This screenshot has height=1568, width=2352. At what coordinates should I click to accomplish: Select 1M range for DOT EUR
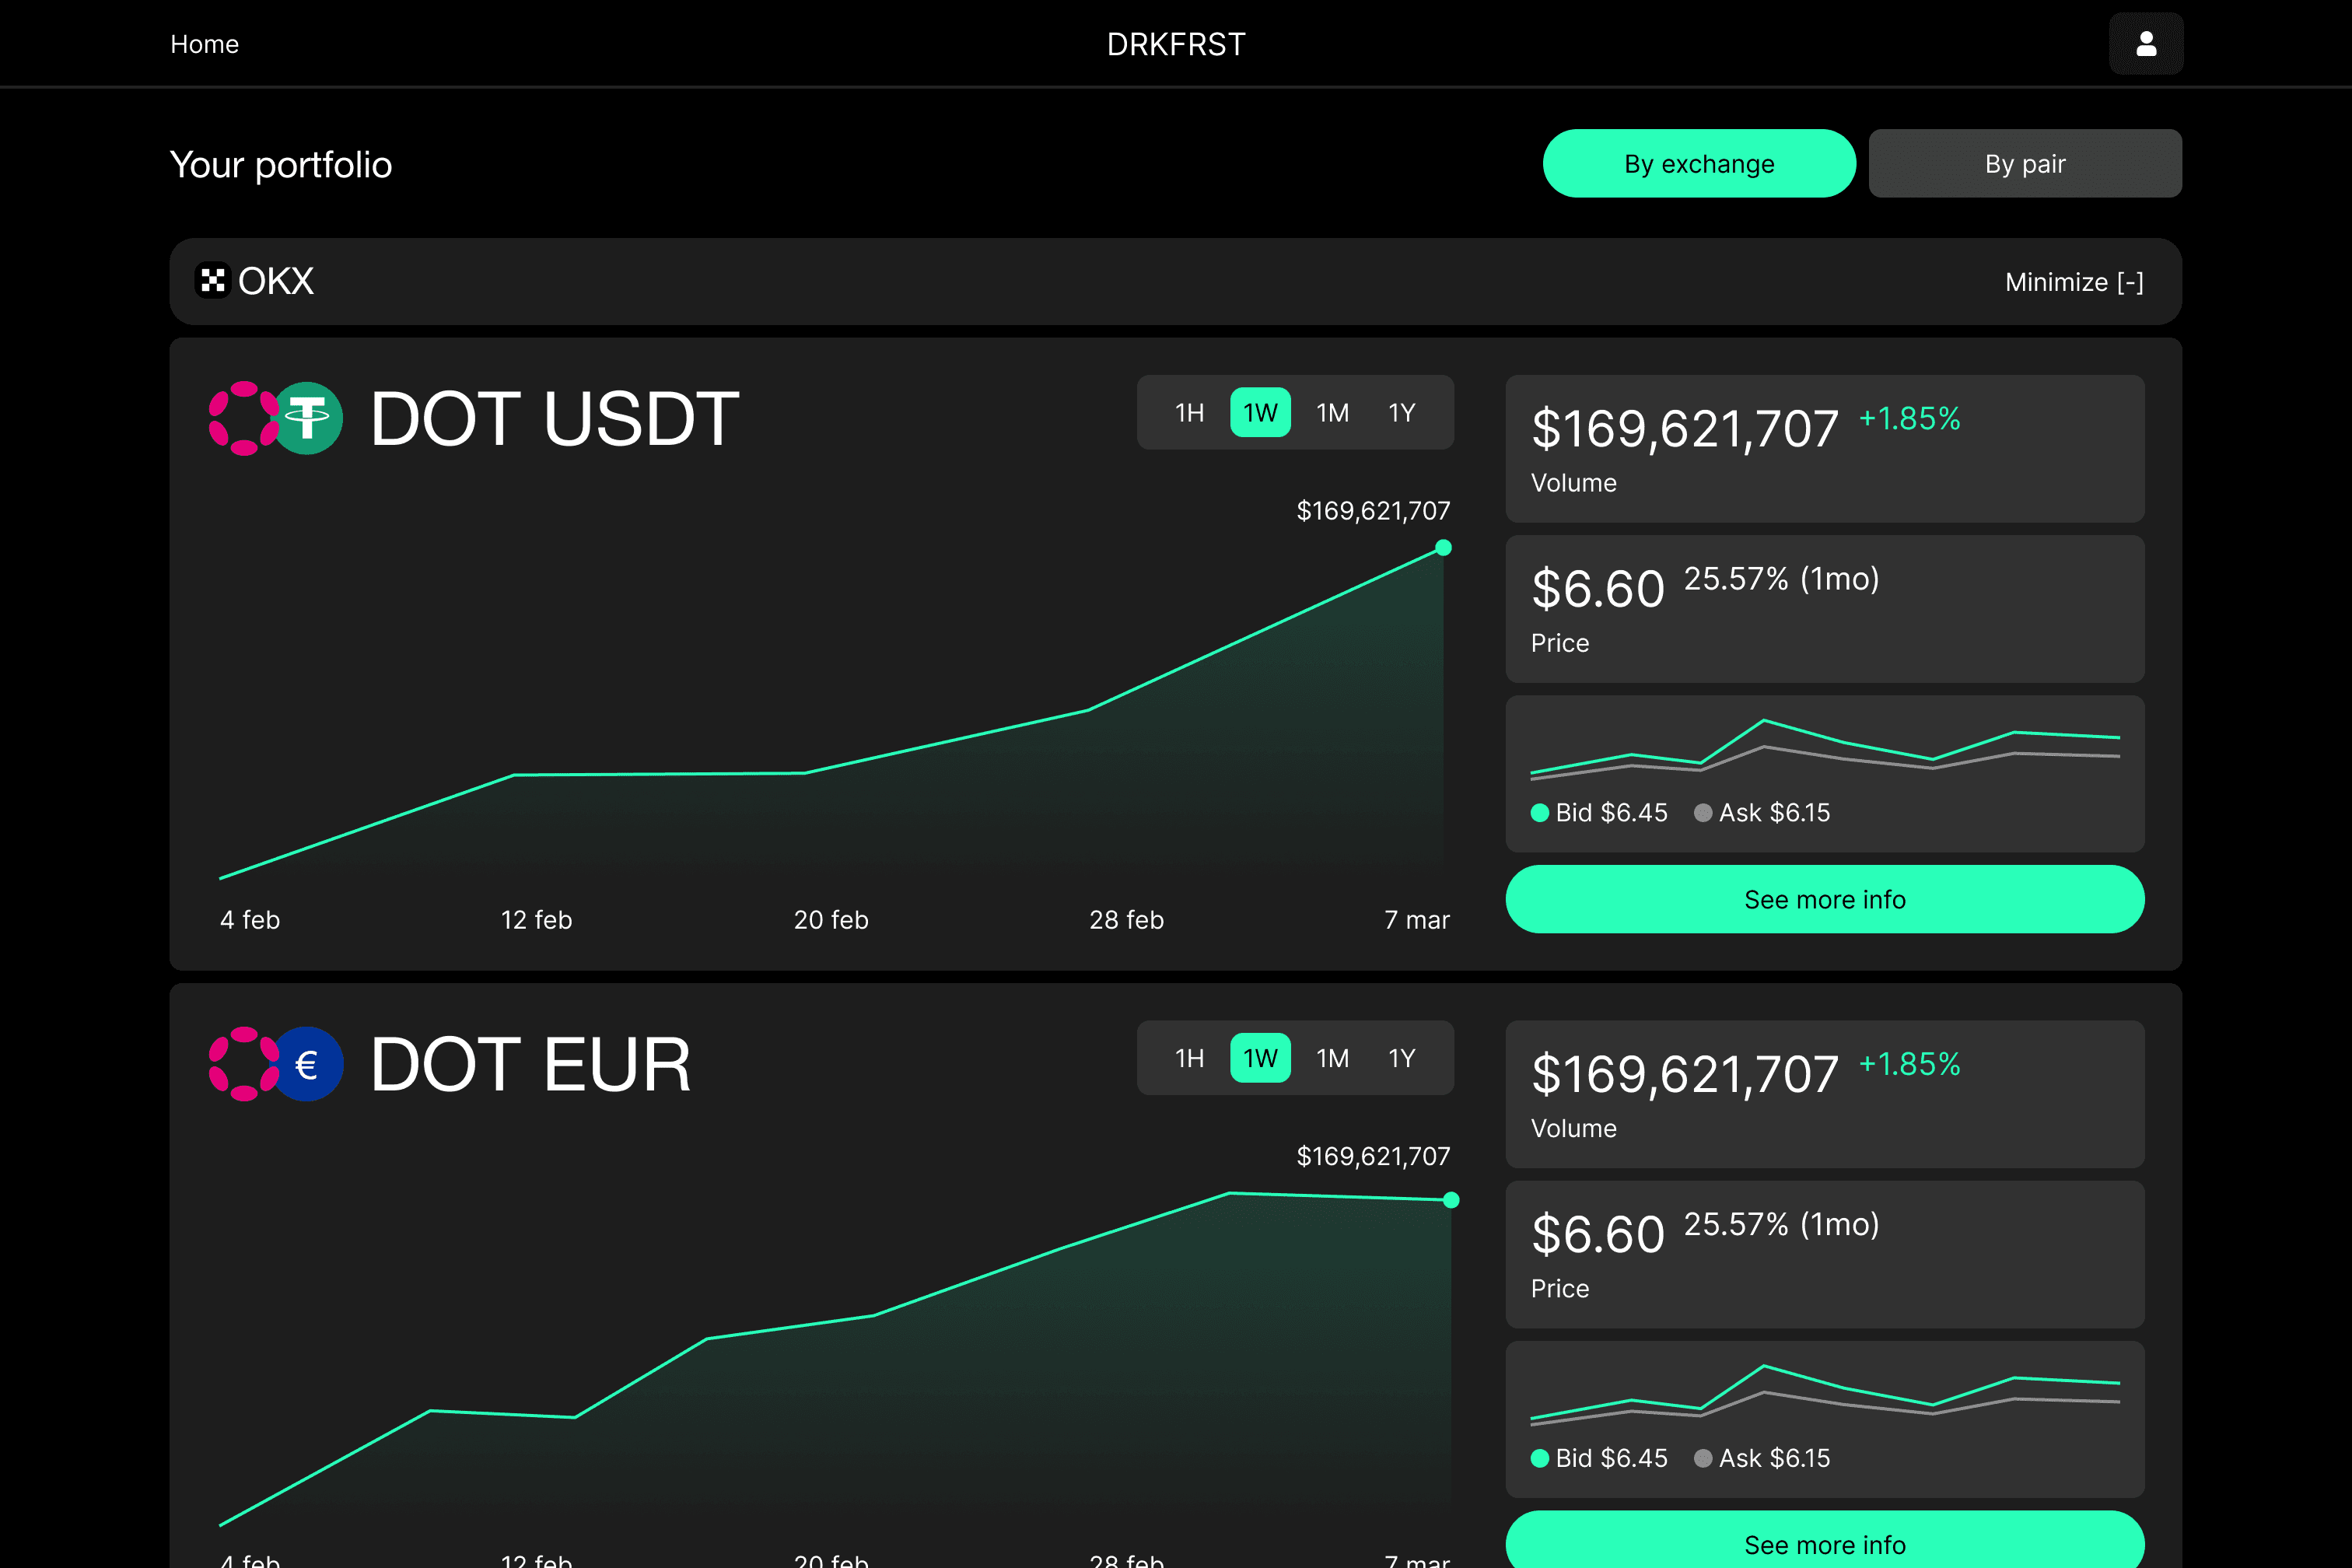pos(1332,1058)
